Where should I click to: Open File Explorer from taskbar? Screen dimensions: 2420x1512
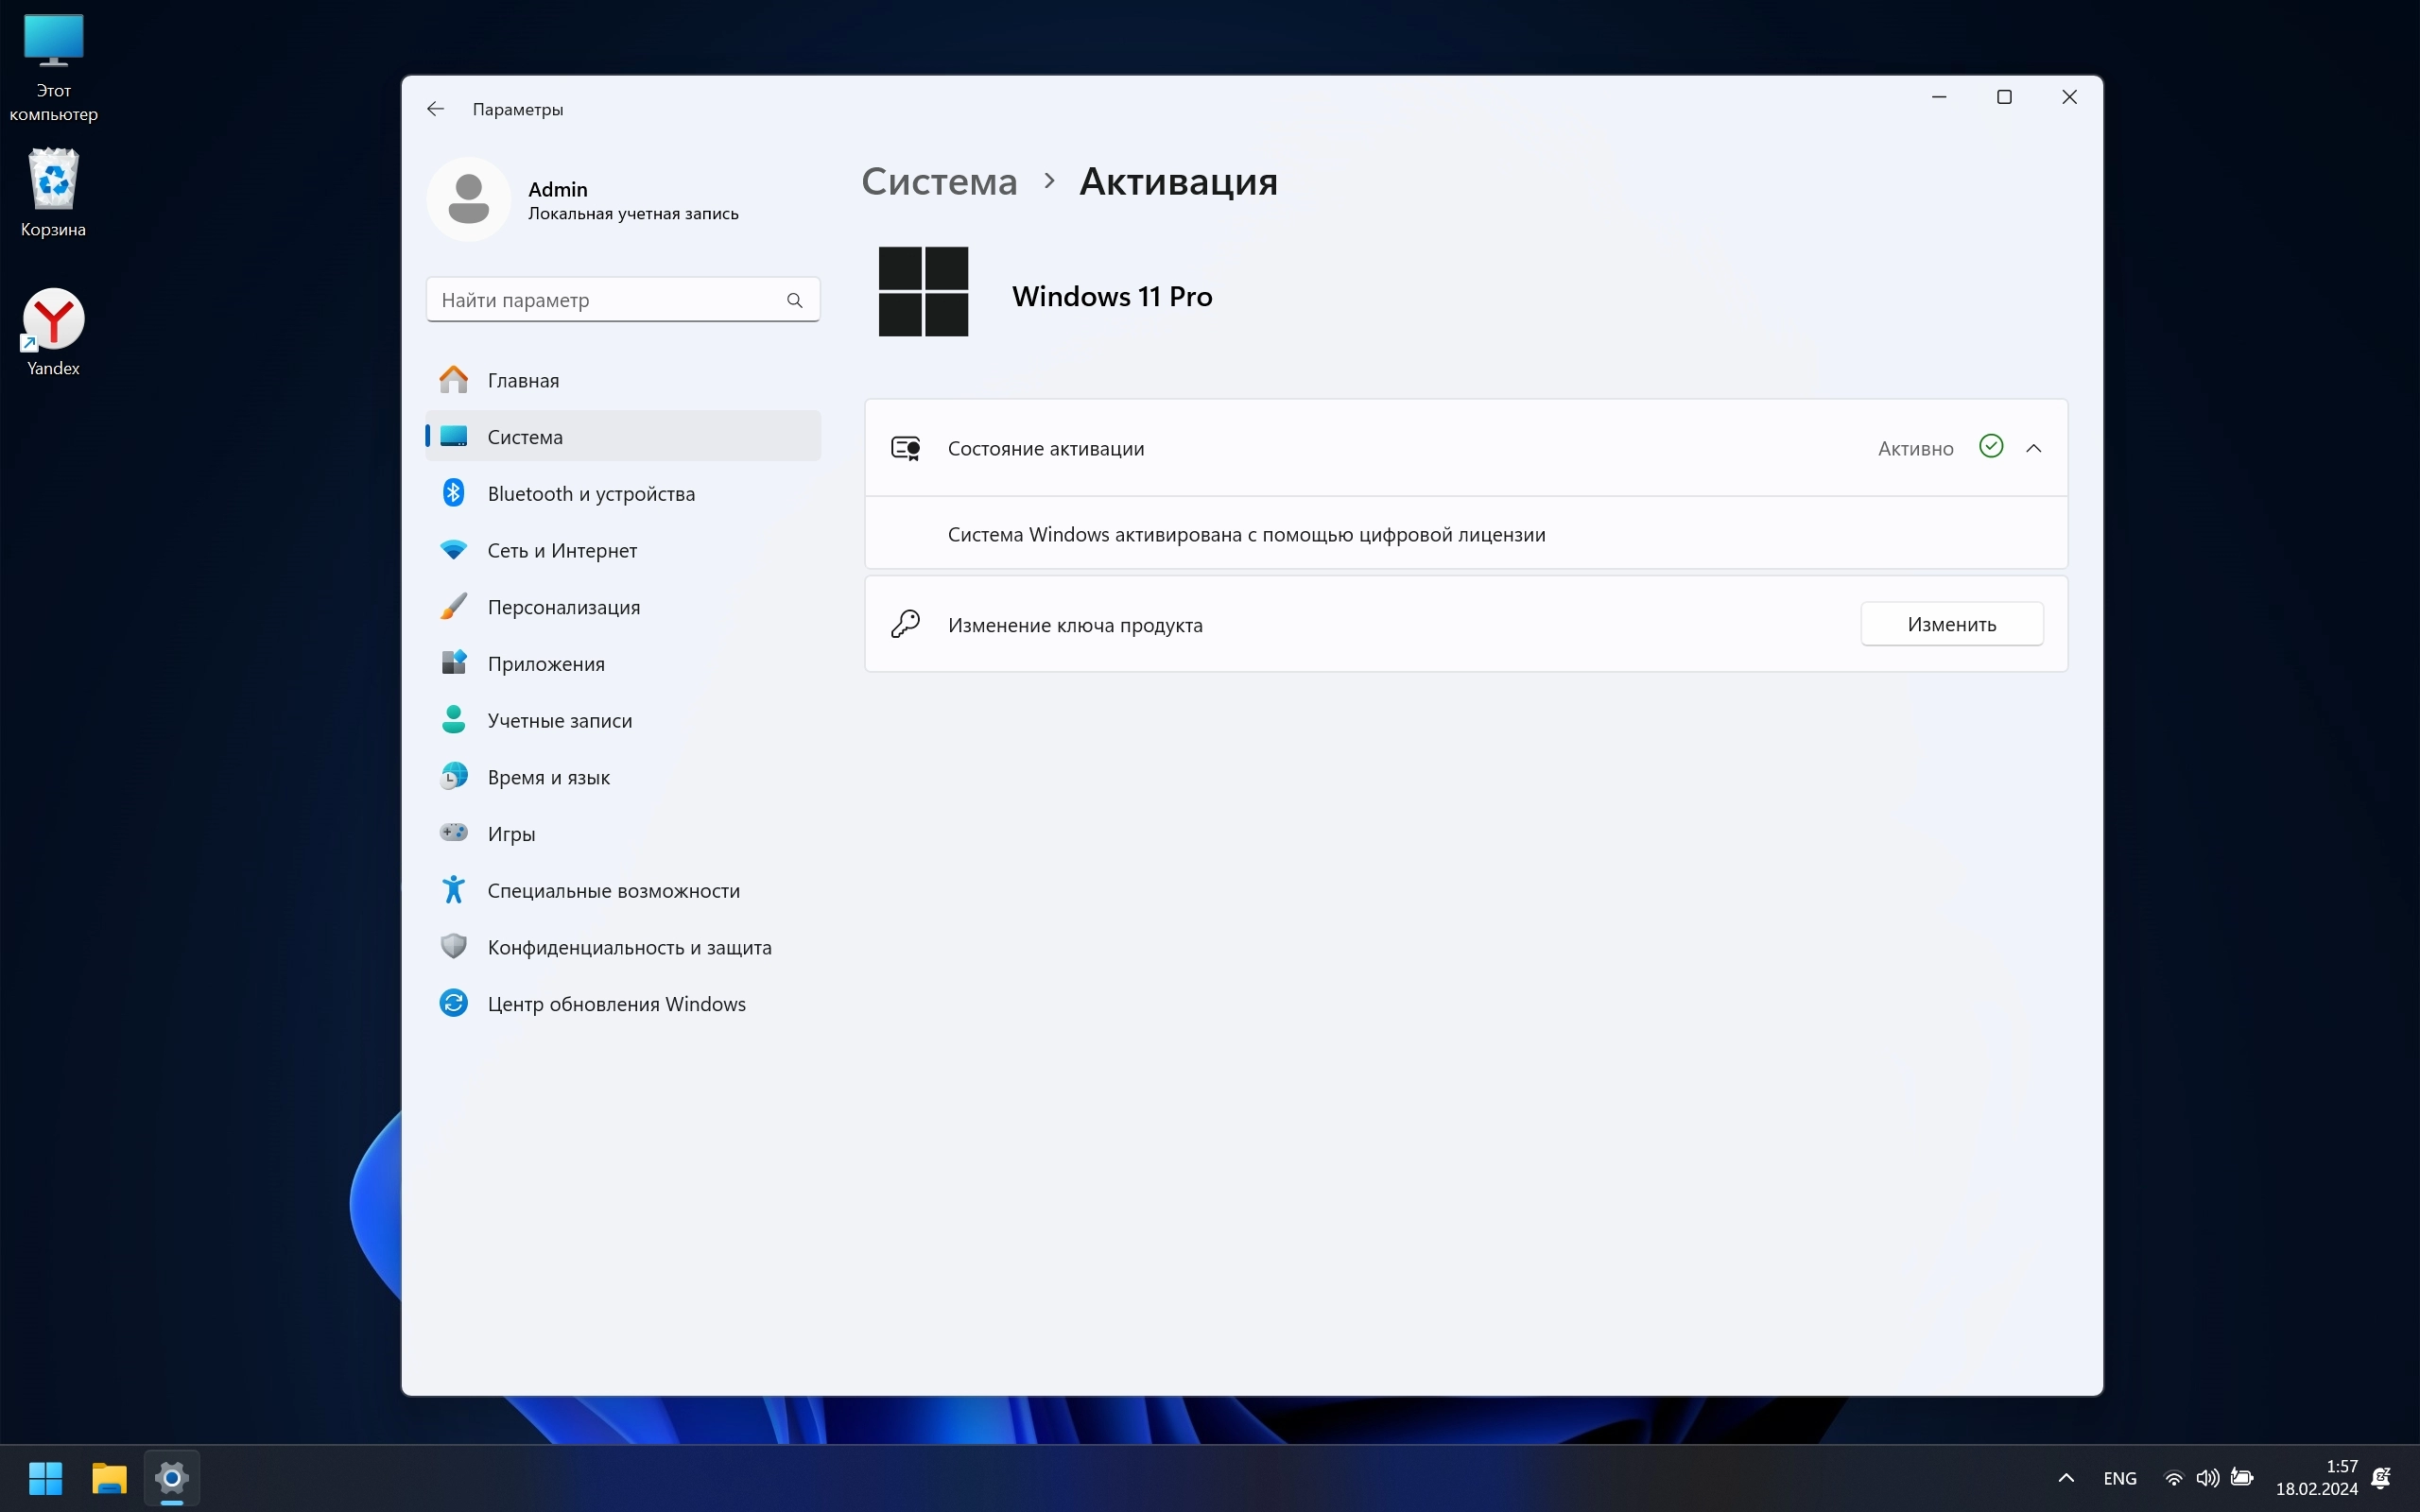point(109,1478)
